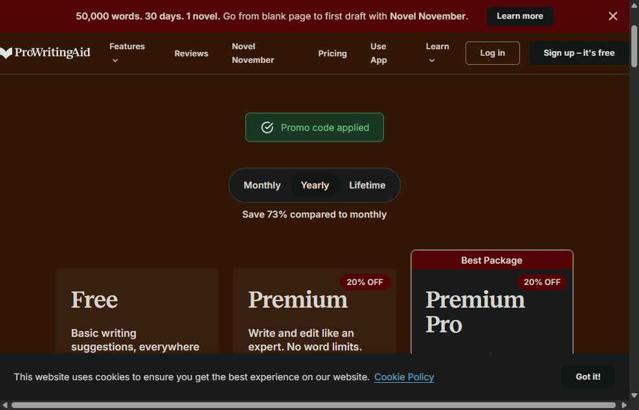Image resolution: width=639 pixels, height=410 pixels.
Task: Click the Log in button
Action: (492, 53)
